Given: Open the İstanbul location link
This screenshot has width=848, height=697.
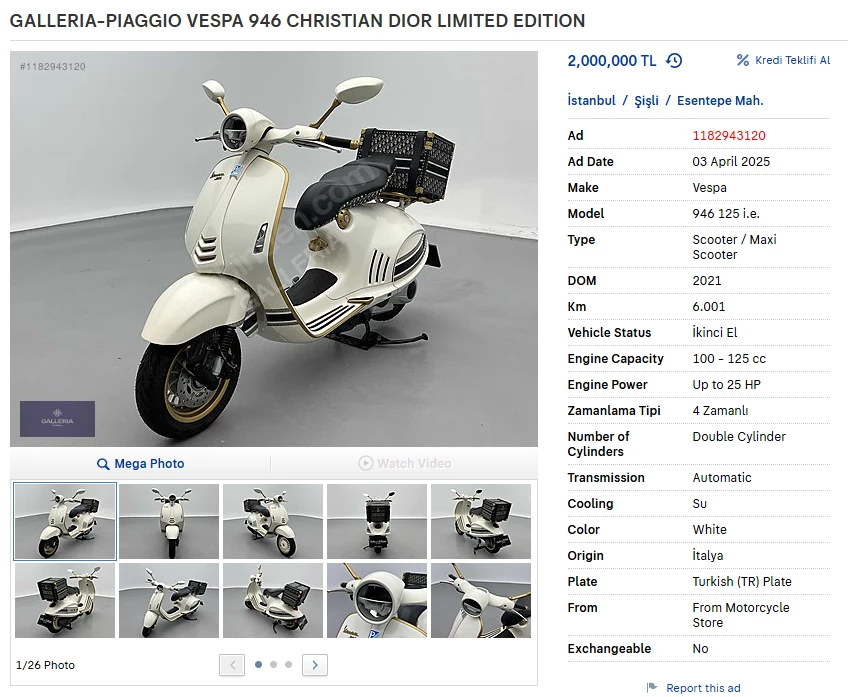Looking at the screenshot, I should pyautogui.click(x=592, y=101).
